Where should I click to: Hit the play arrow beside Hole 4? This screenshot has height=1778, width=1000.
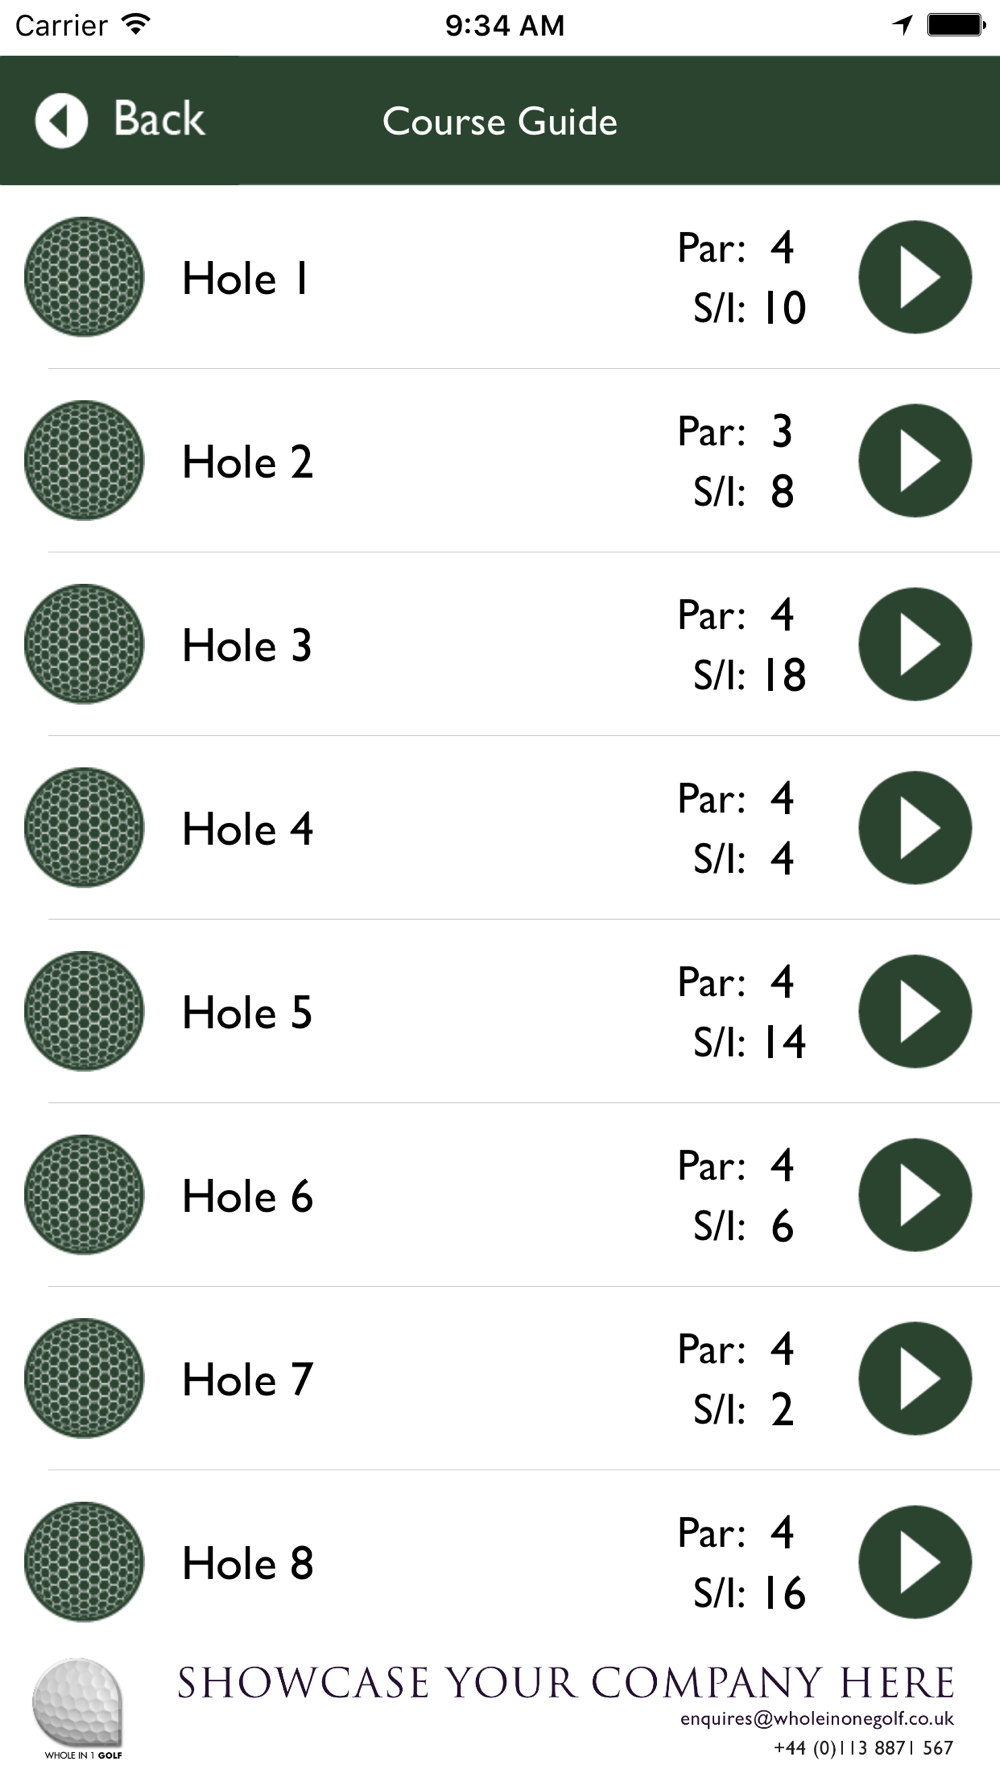pyautogui.click(x=915, y=828)
